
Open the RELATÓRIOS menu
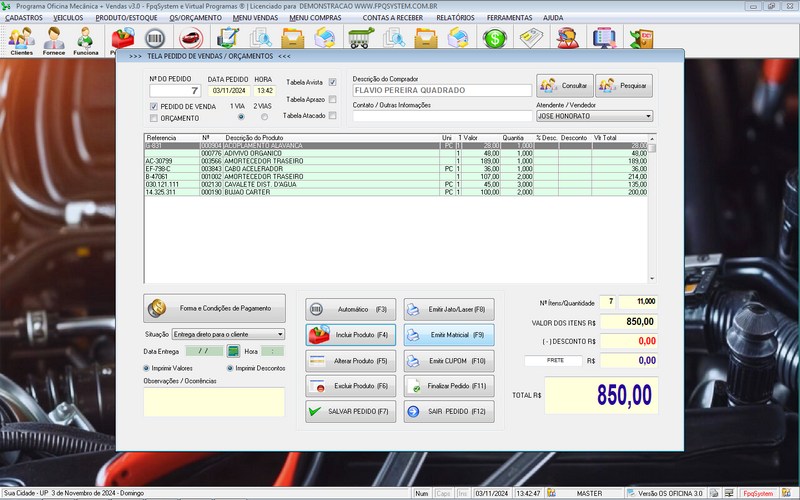coord(455,18)
